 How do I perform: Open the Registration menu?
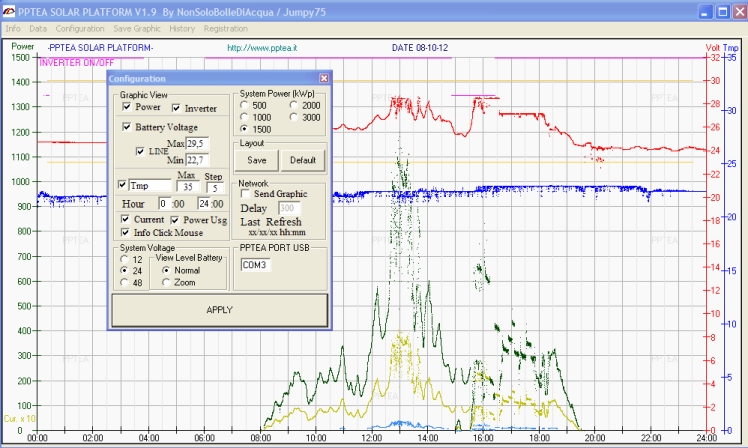click(226, 29)
